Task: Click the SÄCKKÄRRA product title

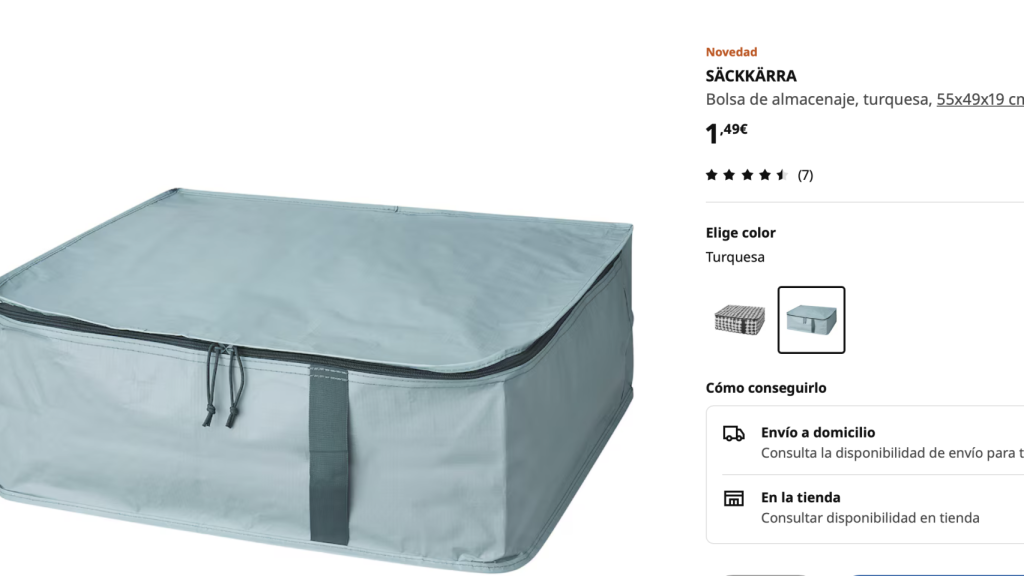Action: pyautogui.click(x=751, y=75)
